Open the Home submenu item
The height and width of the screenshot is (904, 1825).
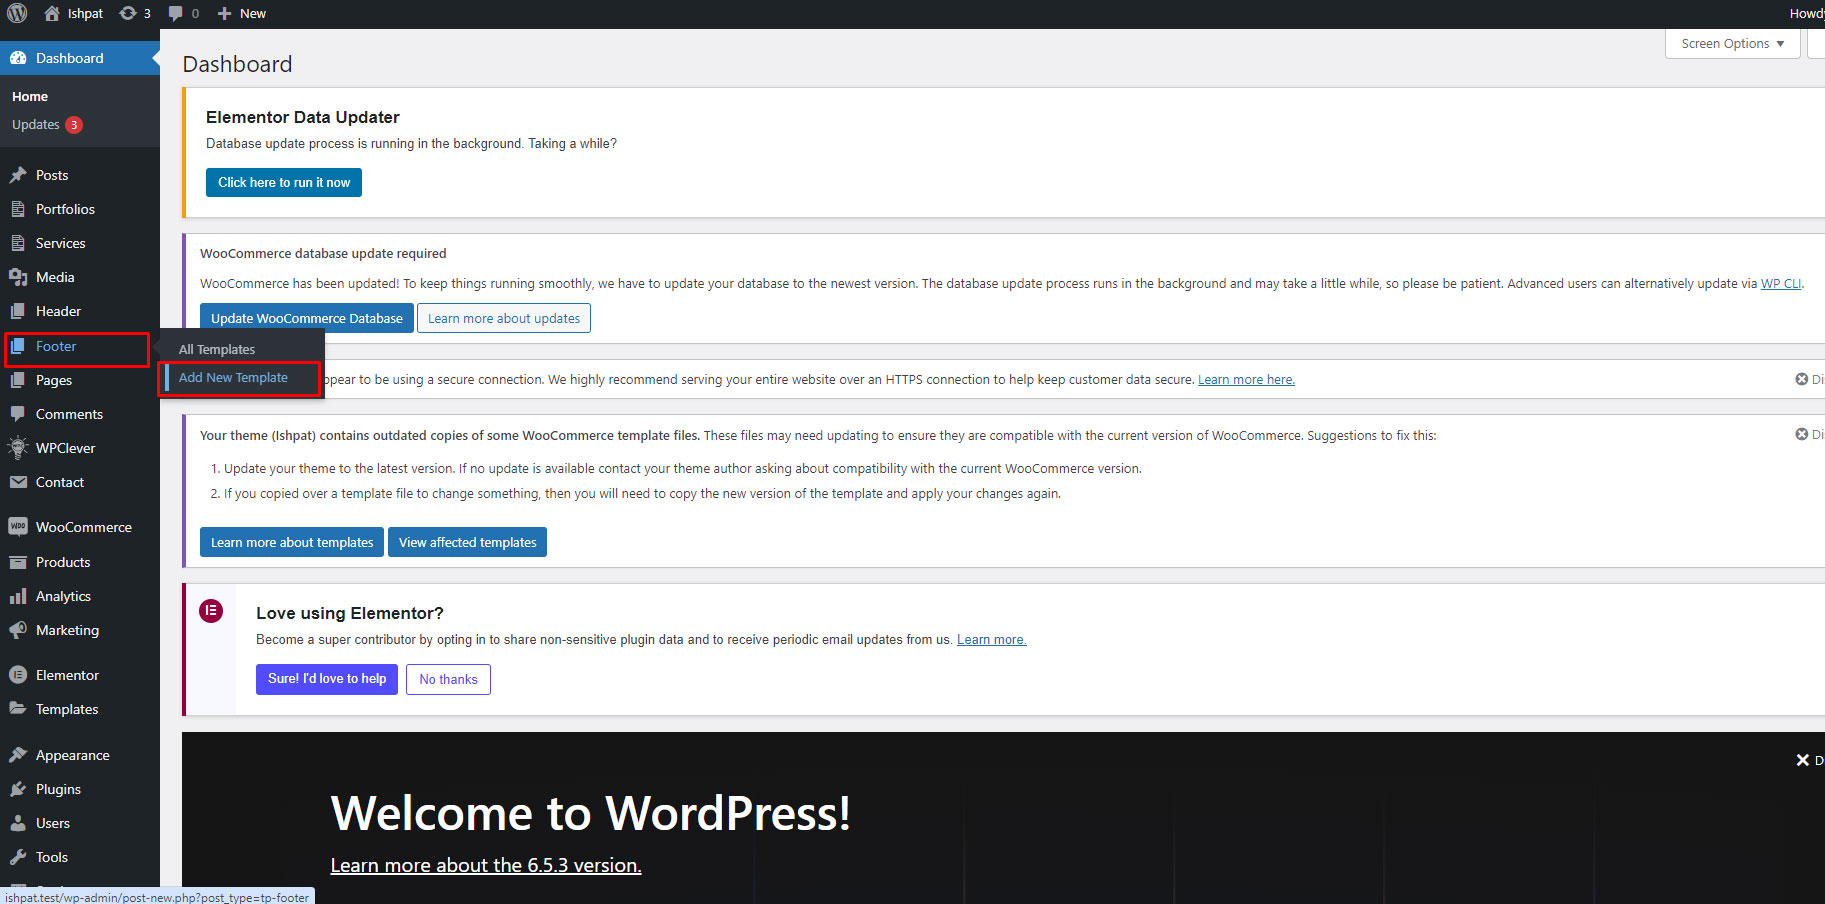click(30, 96)
